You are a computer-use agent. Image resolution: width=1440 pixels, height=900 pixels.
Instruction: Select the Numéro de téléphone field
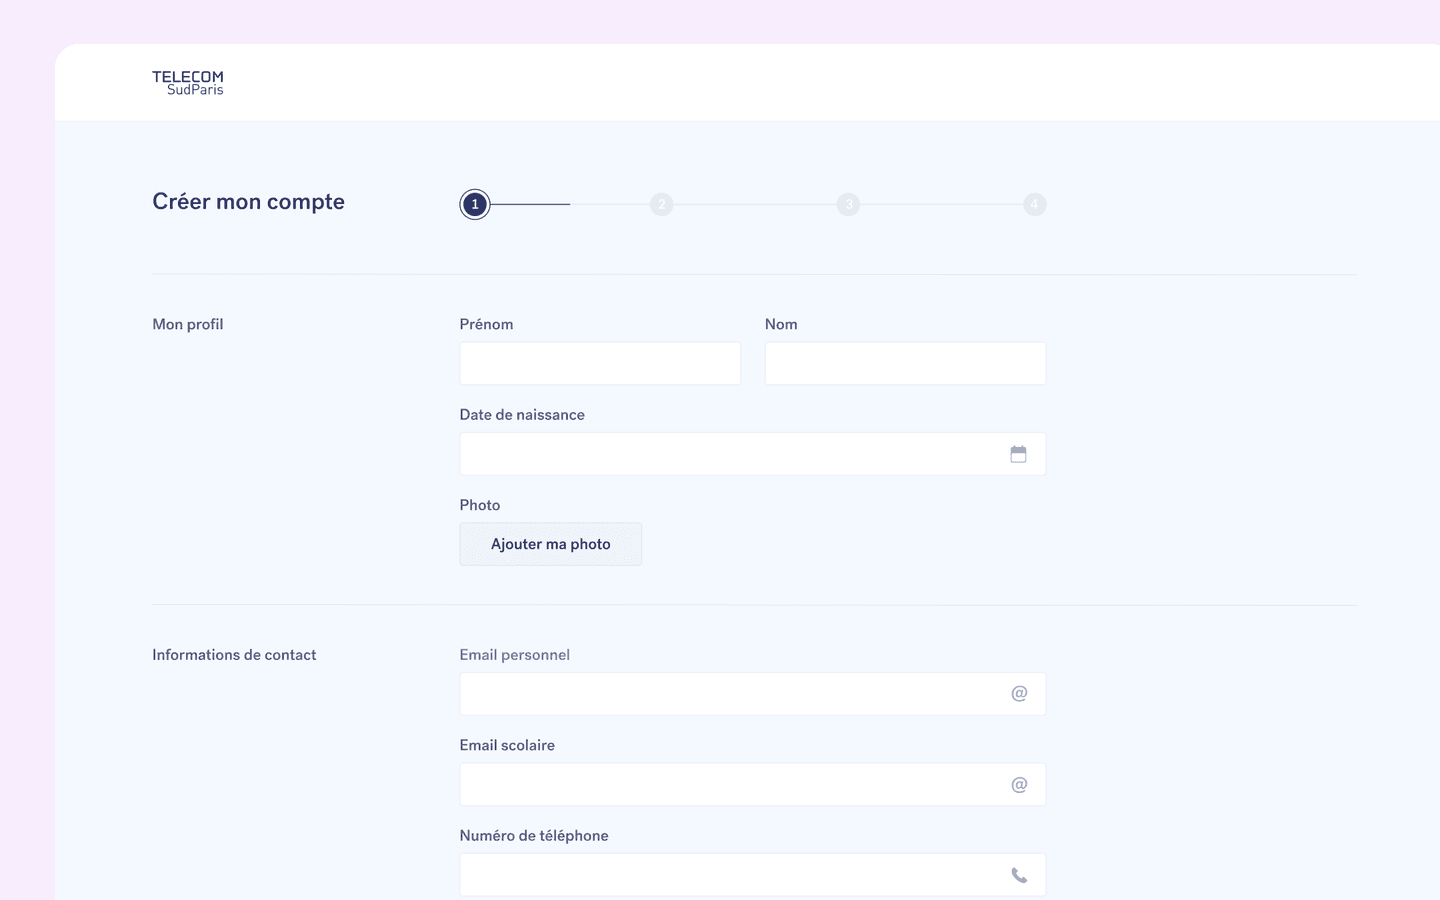point(730,875)
